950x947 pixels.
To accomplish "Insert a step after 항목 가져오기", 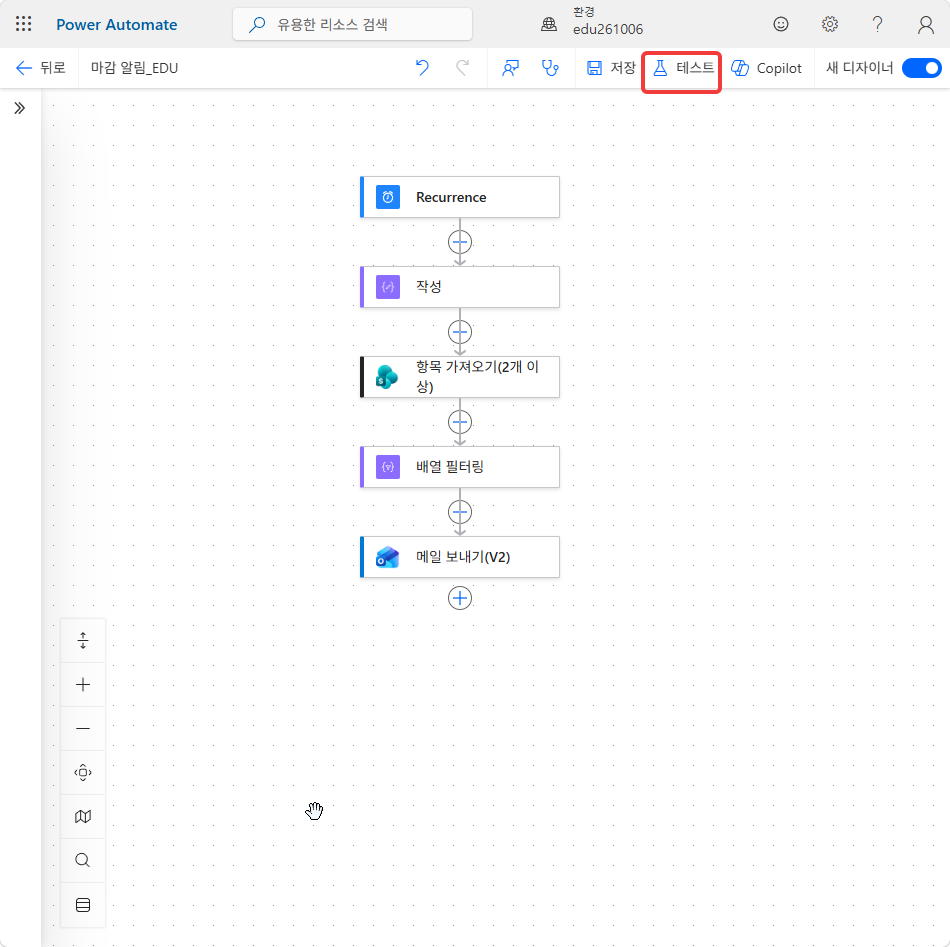I will click(x=460, y=422).
